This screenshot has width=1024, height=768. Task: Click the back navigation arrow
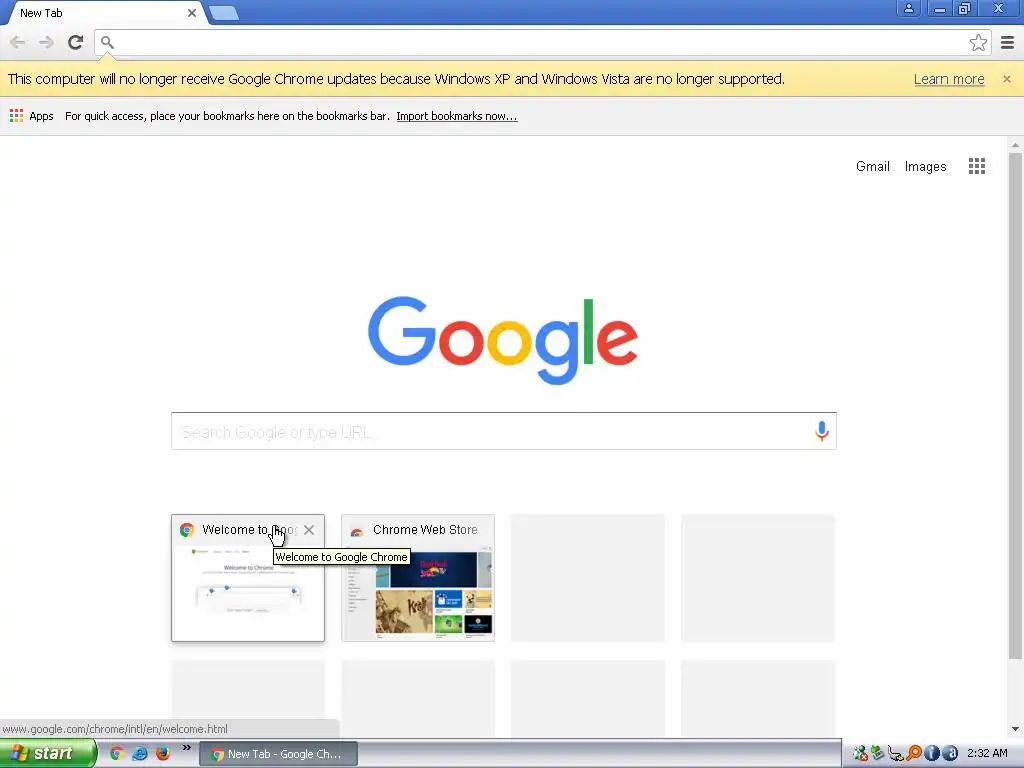pyautogui.click(x=18, y=42)
